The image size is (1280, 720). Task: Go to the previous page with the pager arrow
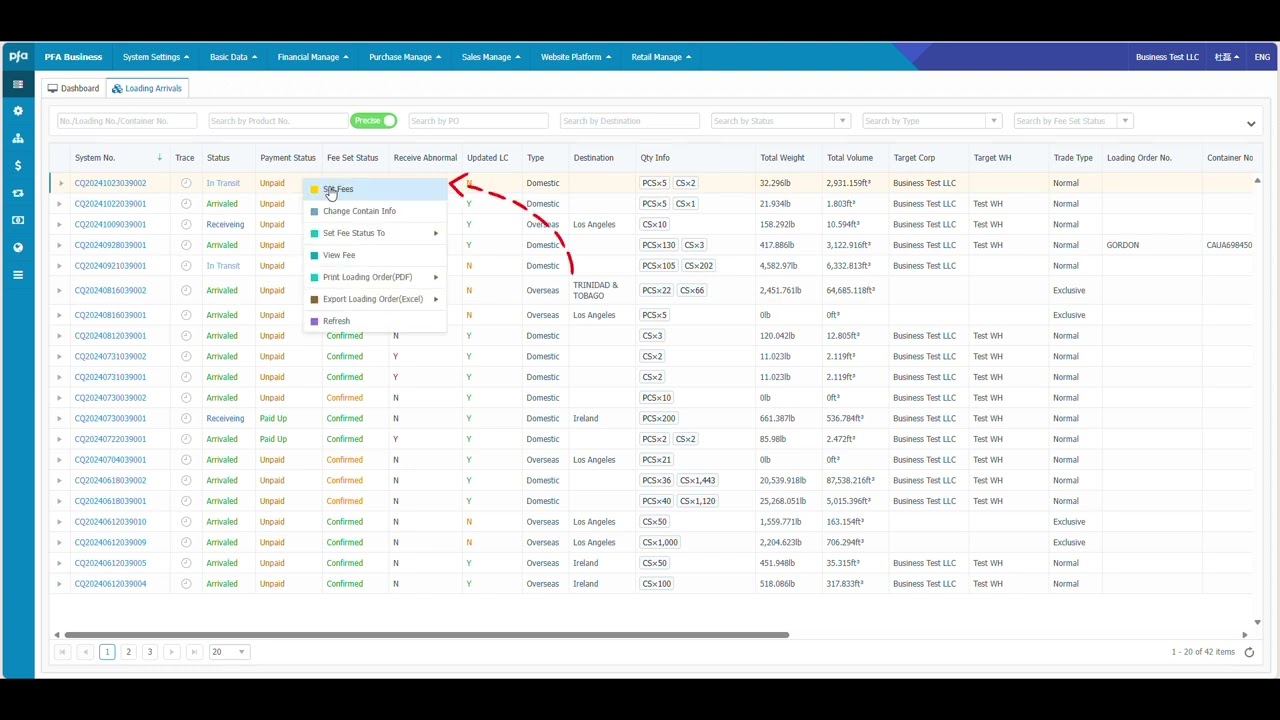[x=86, y=652]
